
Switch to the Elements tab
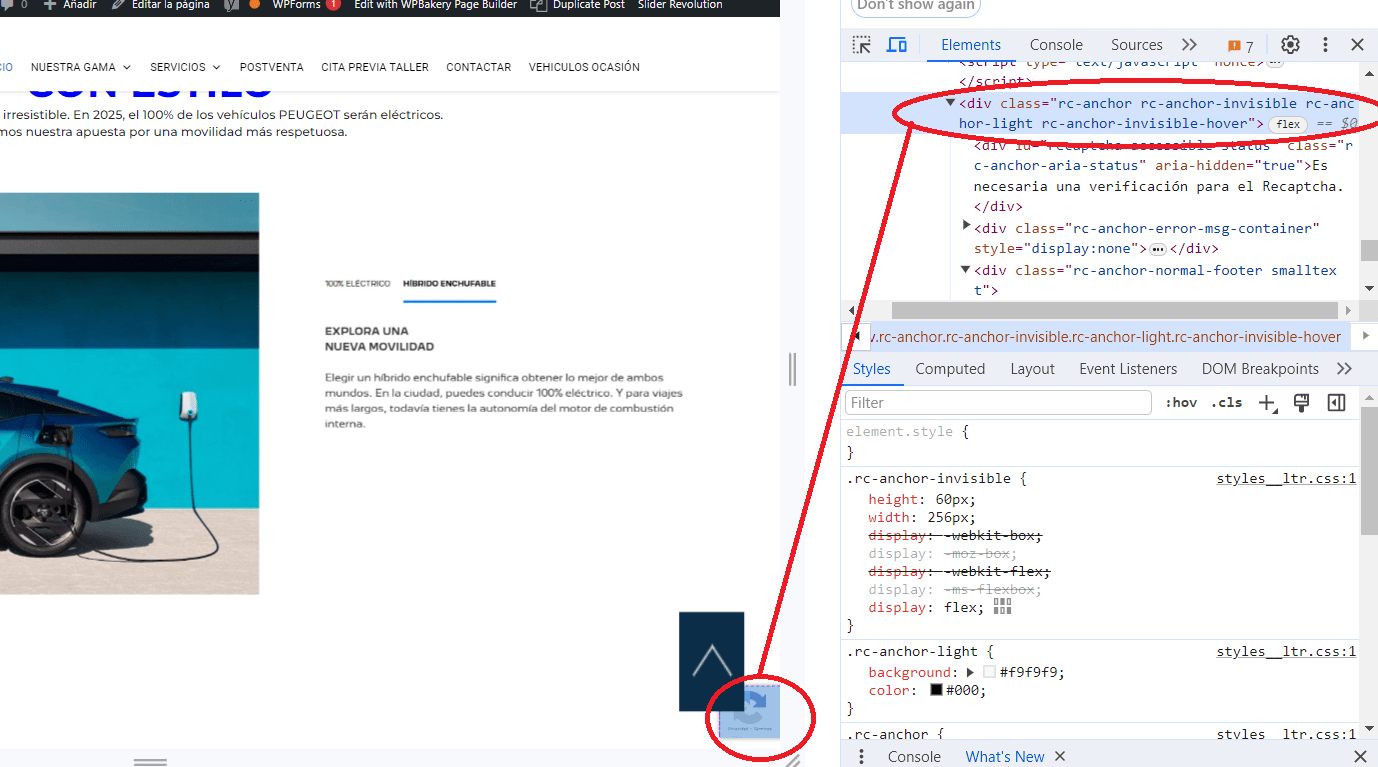pos(970,45)
